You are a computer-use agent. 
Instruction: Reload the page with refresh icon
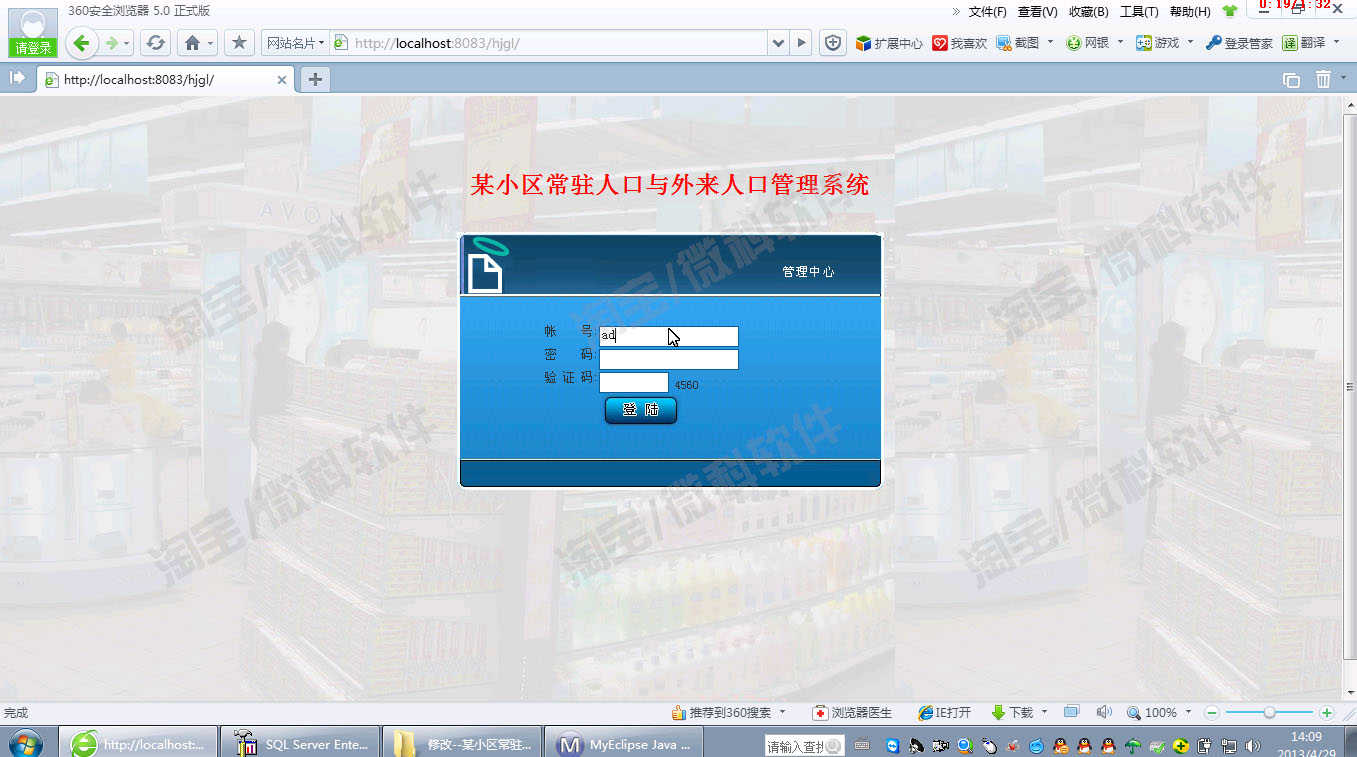(x=155, y=43)
